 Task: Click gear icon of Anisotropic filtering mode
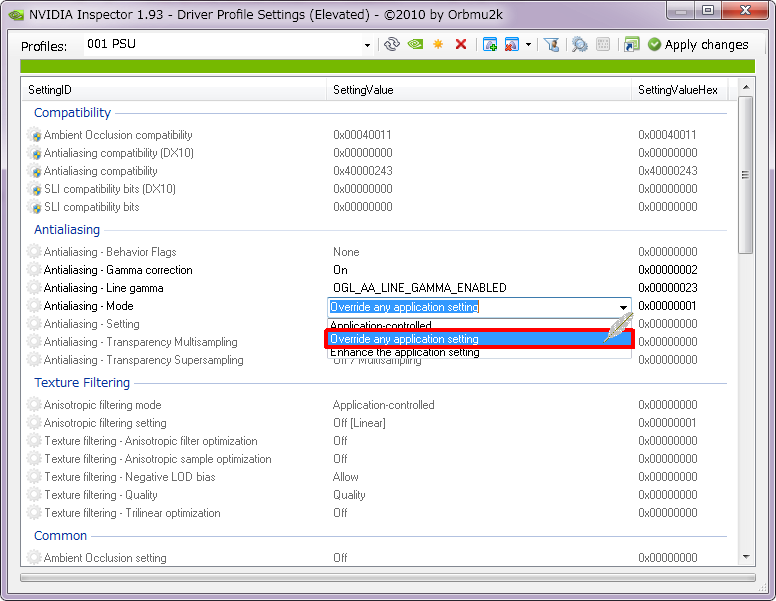(34, 405)
